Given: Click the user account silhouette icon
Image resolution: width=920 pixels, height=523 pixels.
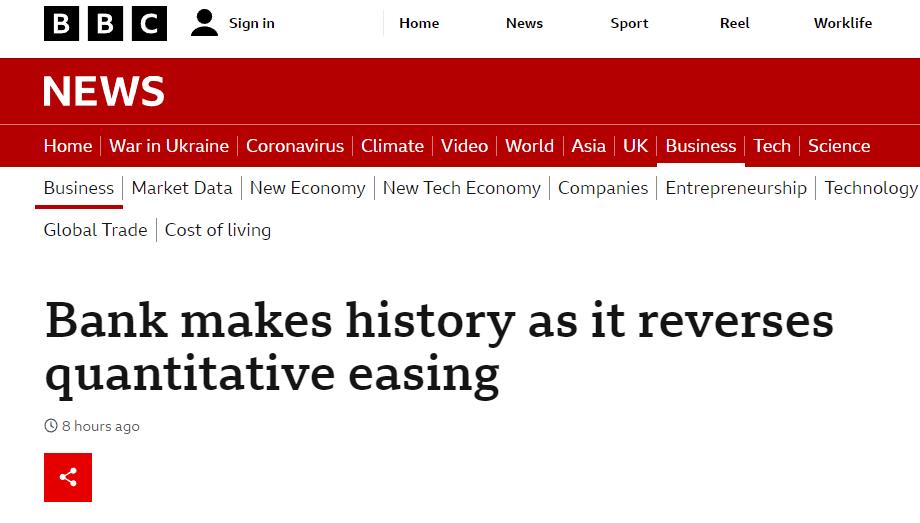Looking at the screenshot, I should (204, 23).
